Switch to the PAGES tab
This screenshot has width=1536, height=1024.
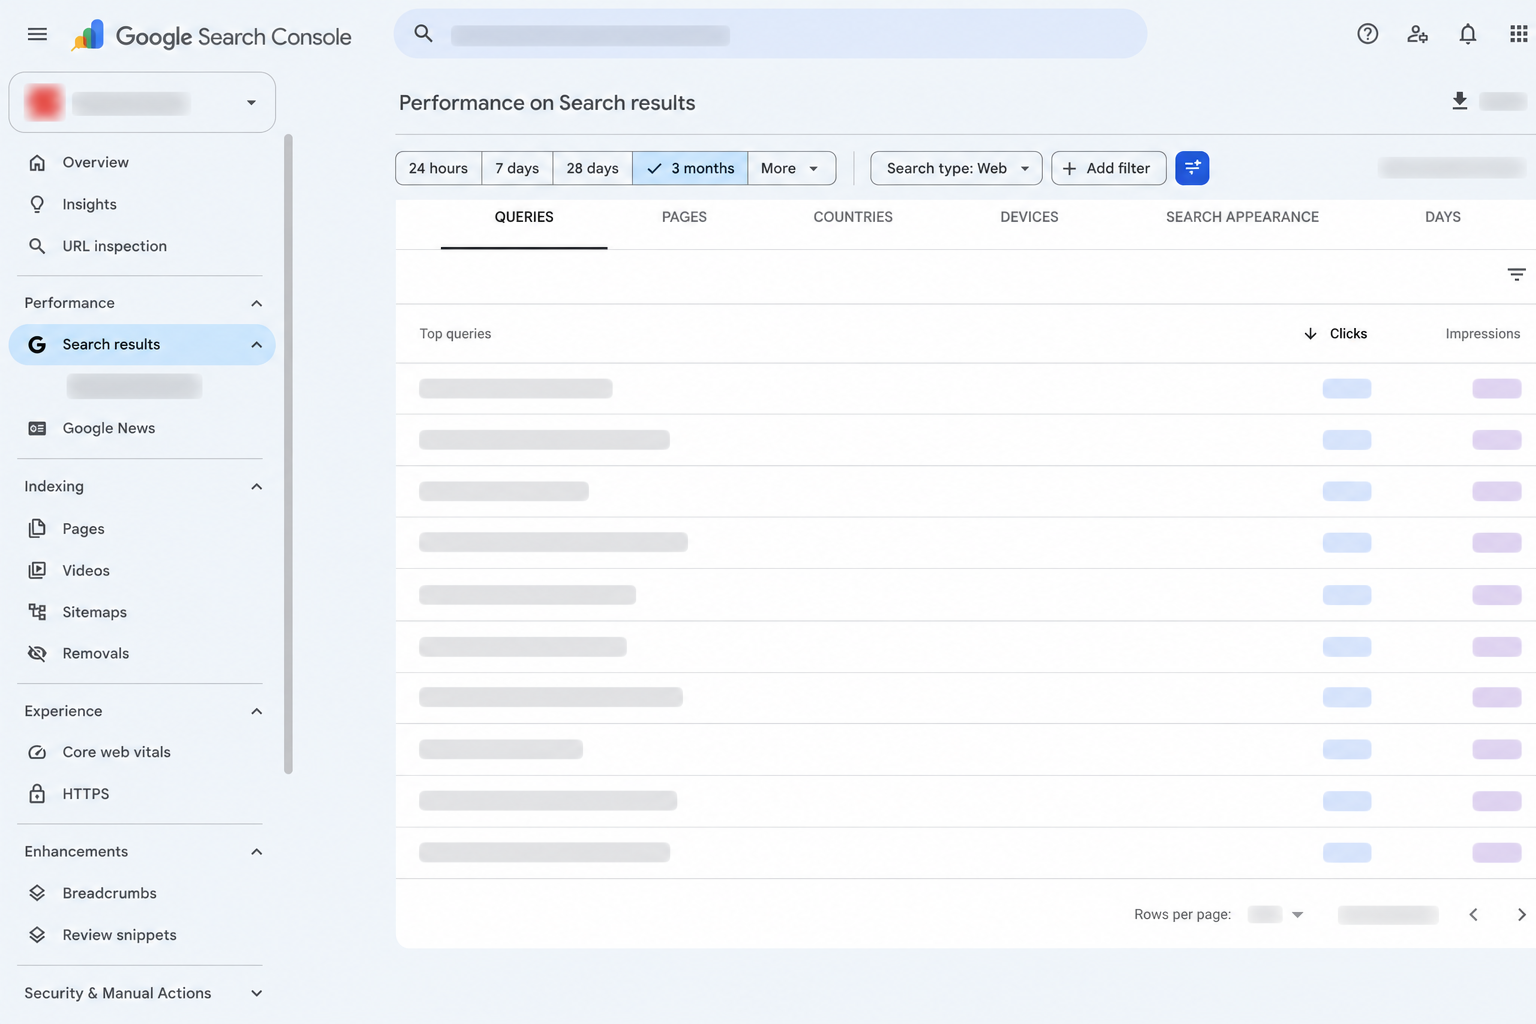tap(684, 217)
